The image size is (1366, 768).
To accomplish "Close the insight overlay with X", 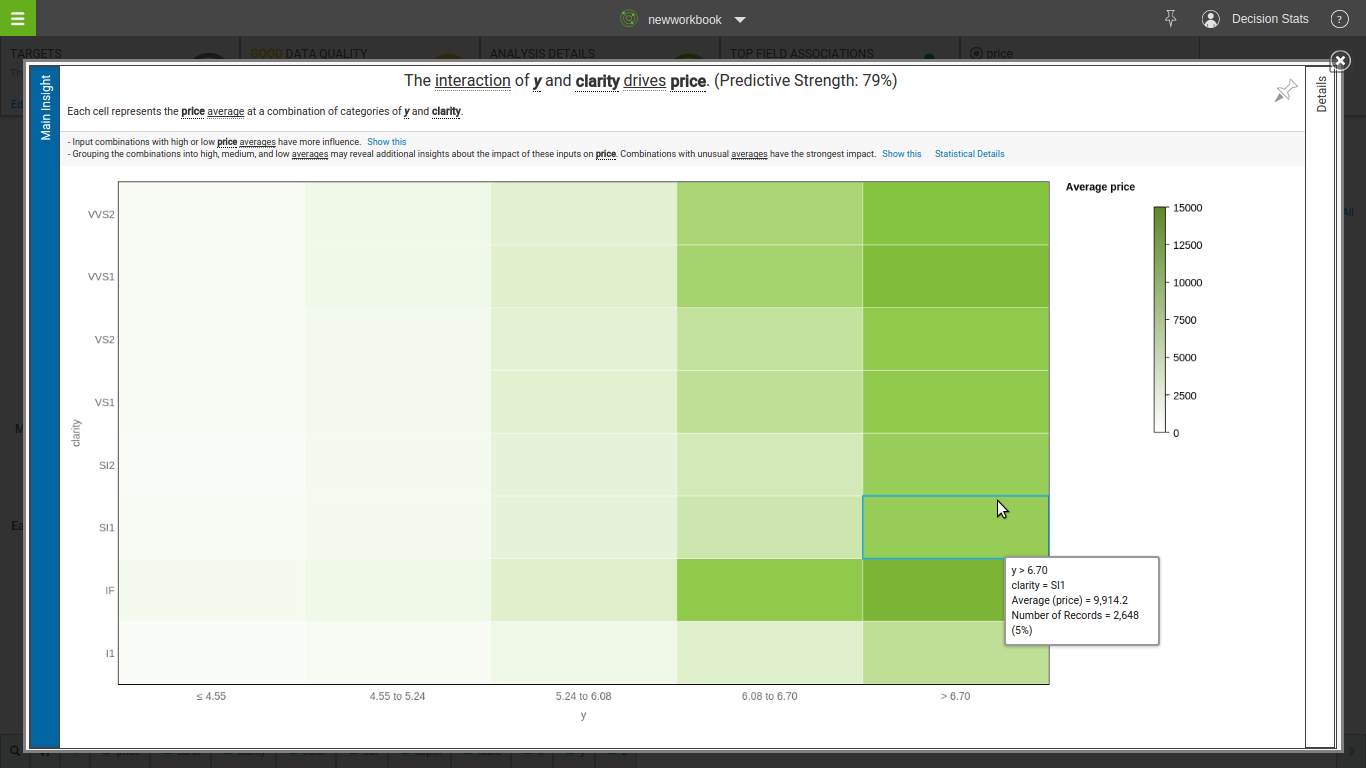I will (x=1340, y=61).
